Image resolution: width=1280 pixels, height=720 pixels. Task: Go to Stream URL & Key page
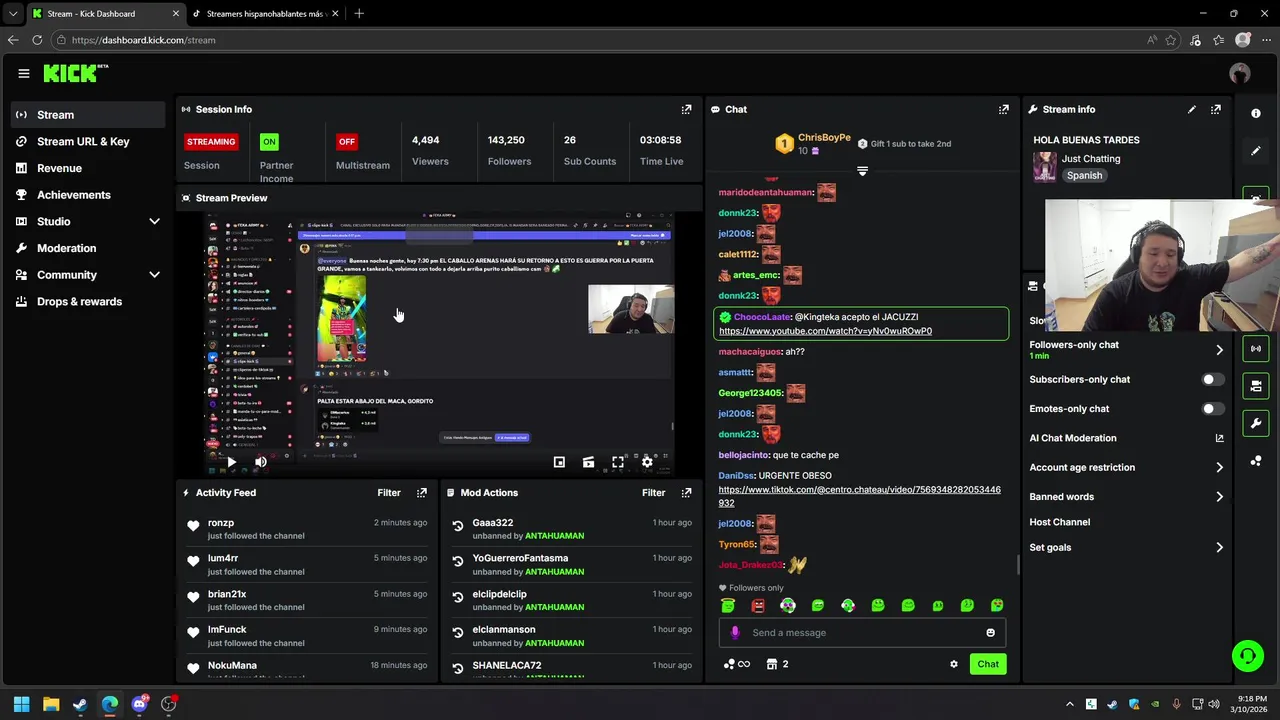click(88, 141)
